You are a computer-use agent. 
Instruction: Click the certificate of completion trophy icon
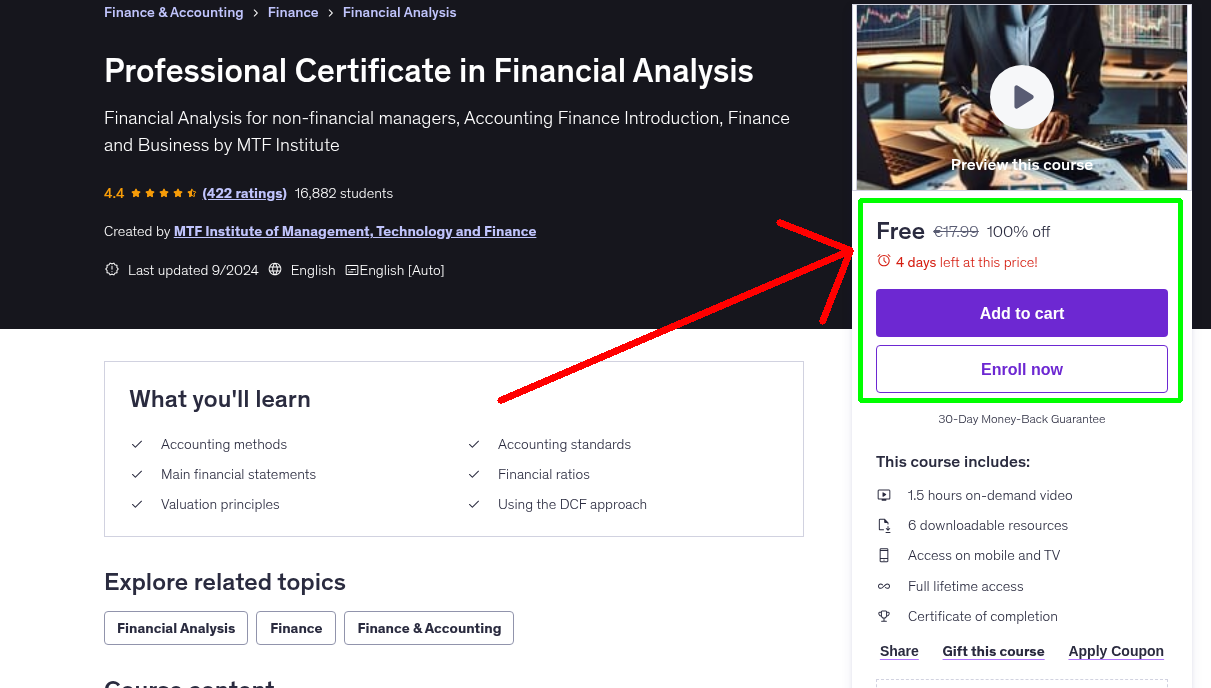(x=884, y=616)
